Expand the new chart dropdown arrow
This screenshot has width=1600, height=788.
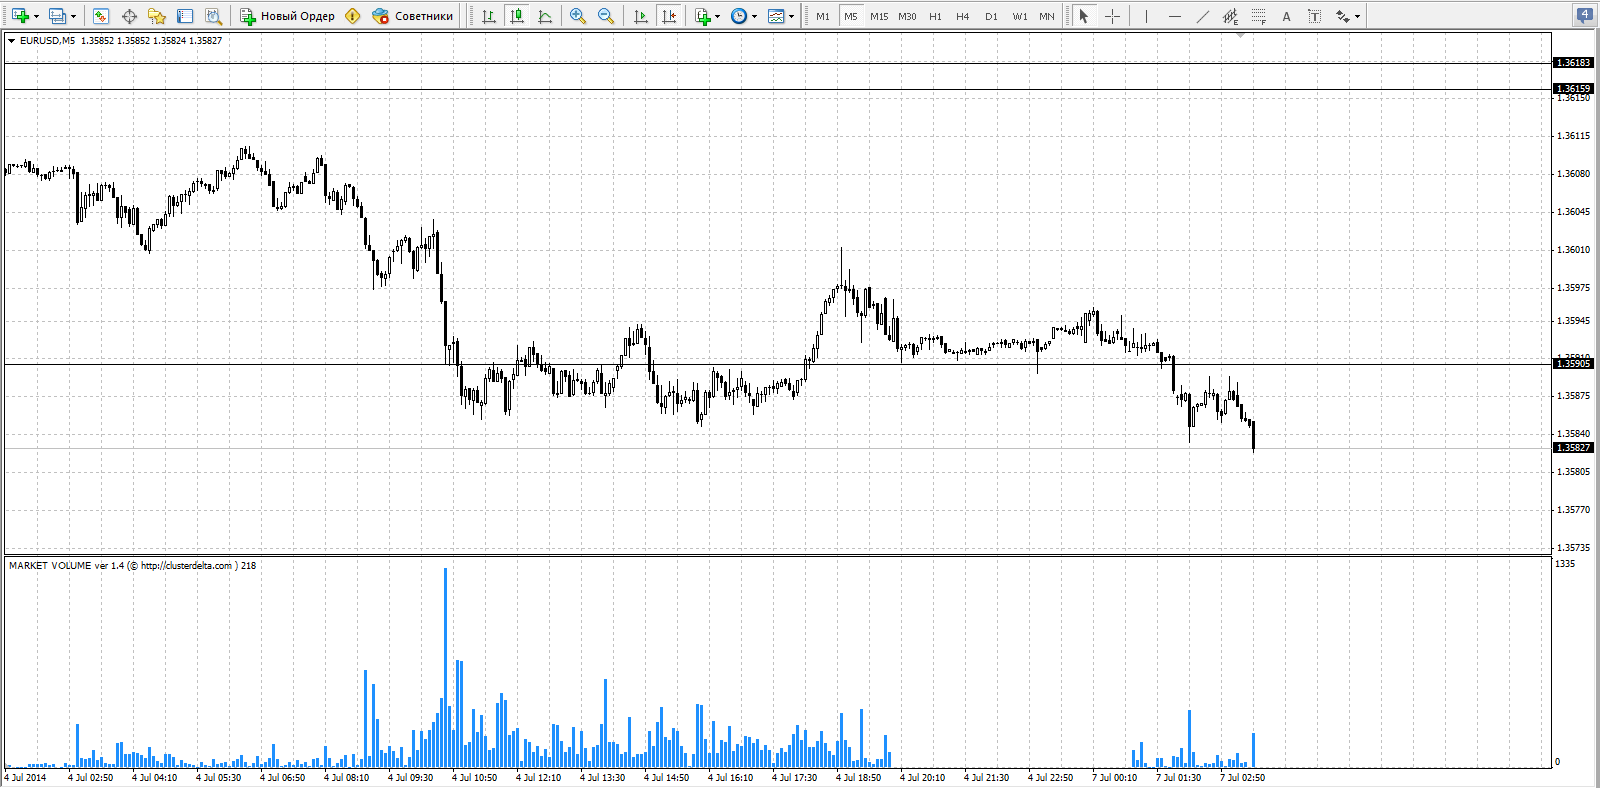pyautogui.click(x=37, y=16)
